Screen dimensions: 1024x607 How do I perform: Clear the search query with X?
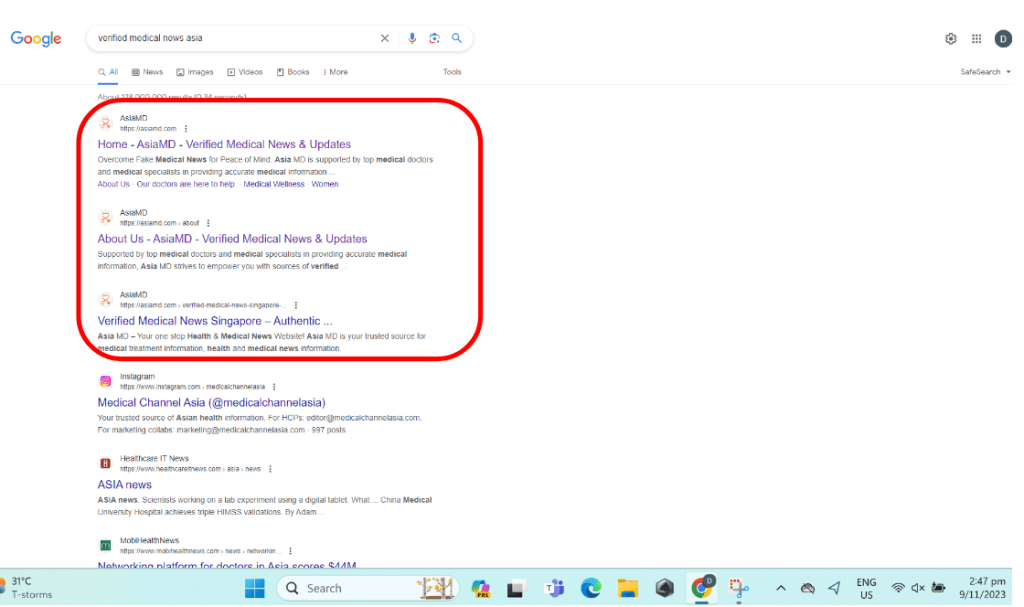pos(385,38)
